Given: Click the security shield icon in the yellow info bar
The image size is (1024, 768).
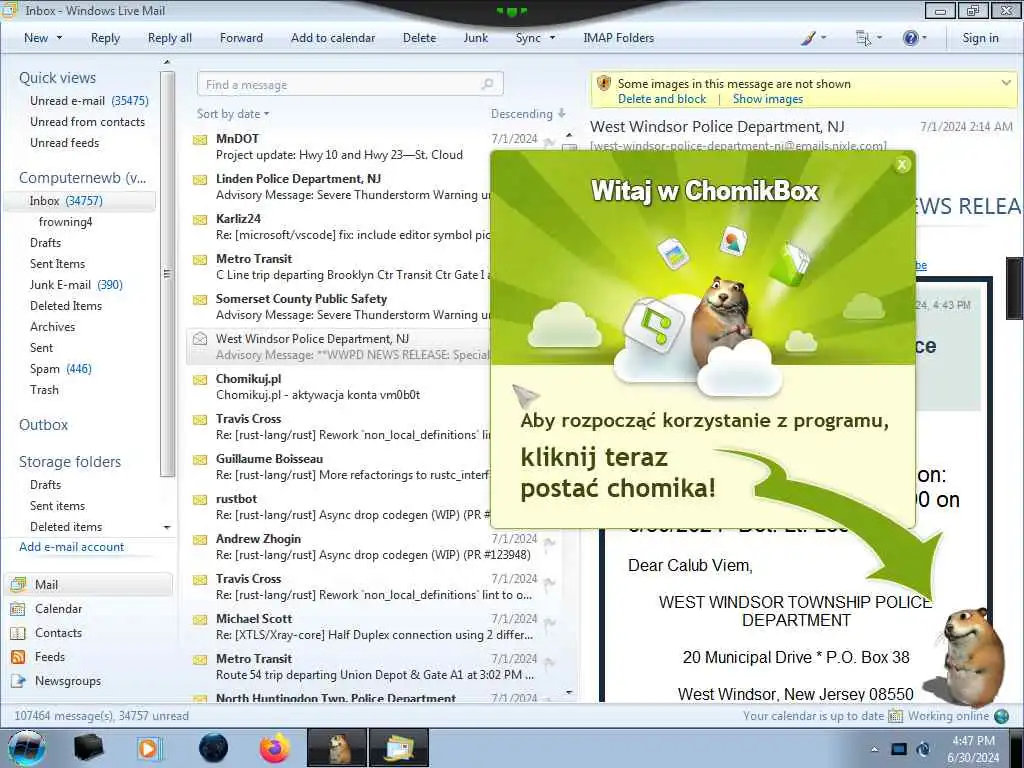Looking at the screenshot, I should pos(604,84).
